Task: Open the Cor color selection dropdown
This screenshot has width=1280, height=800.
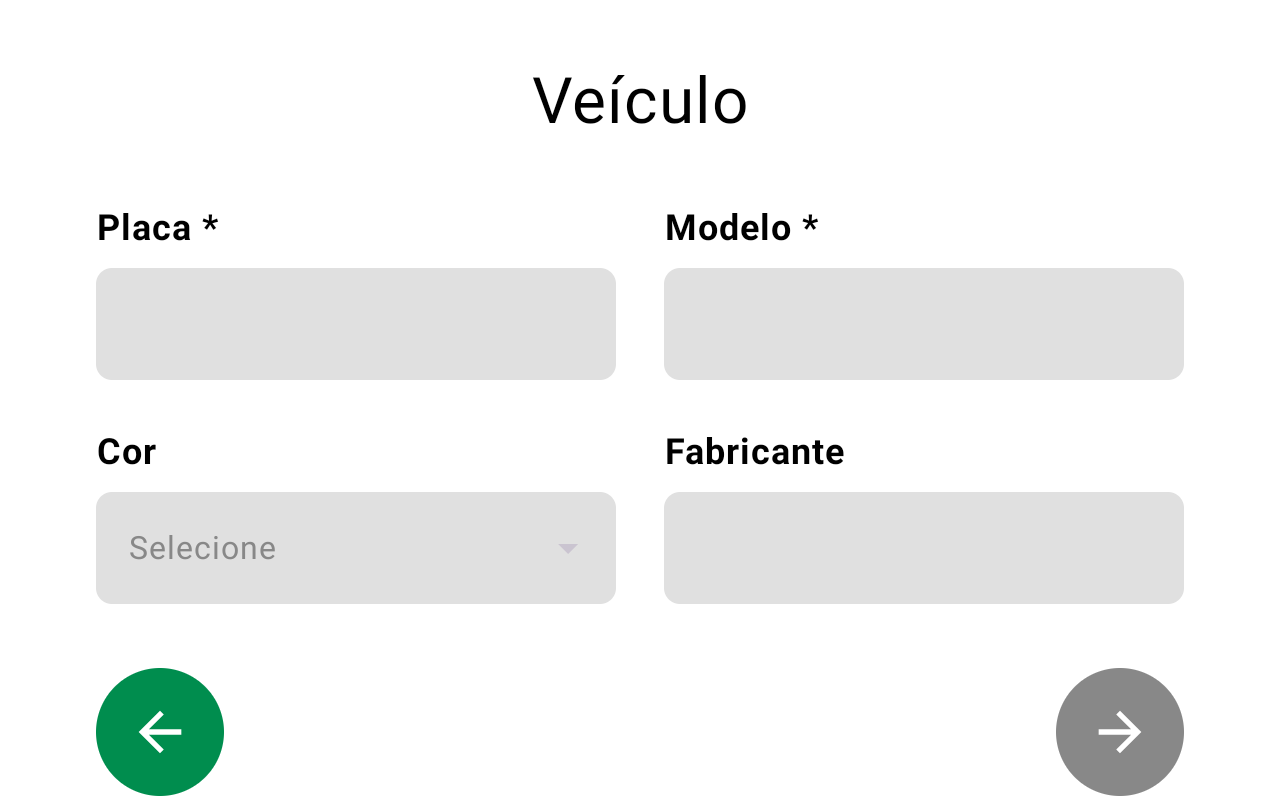Action: [x=356, y=548]
